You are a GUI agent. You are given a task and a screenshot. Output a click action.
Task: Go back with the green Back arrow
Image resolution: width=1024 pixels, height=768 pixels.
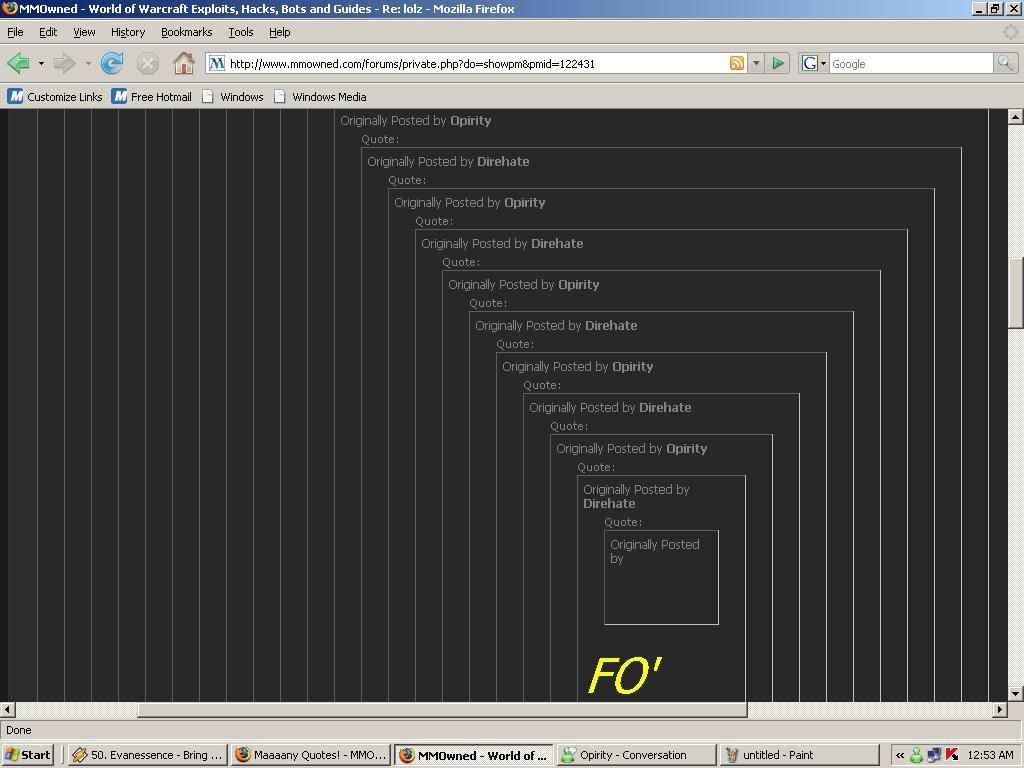pos(18,63)
